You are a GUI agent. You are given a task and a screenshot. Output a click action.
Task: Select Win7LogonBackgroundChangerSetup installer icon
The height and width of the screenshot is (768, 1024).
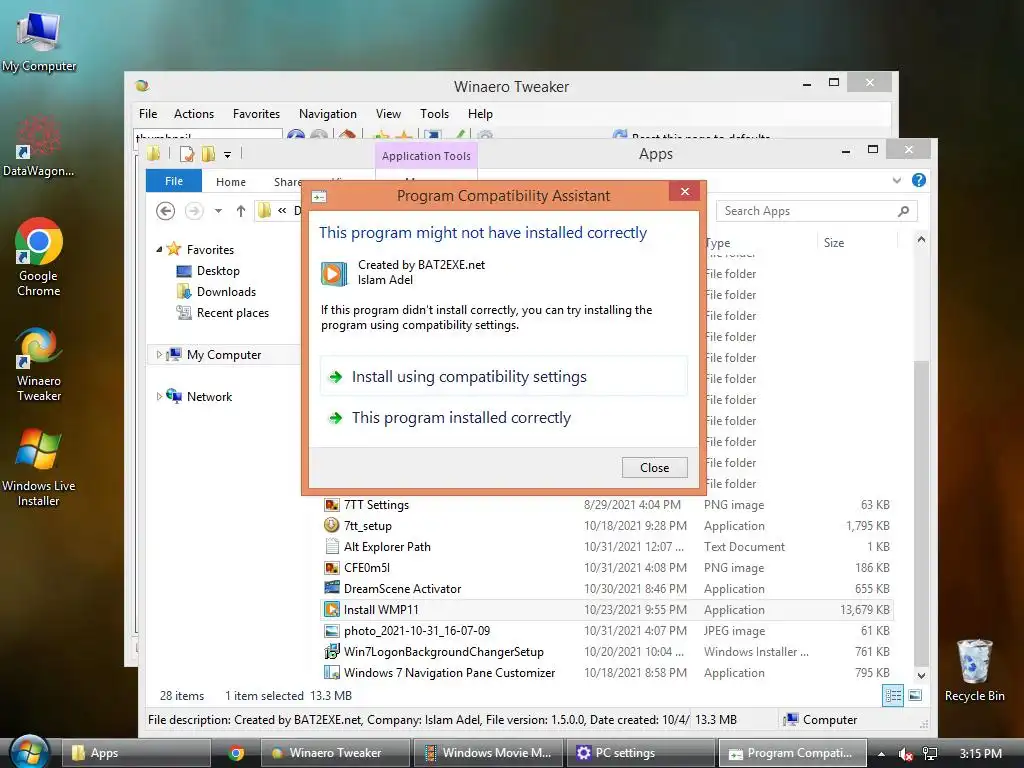pyautogui.click(x=332, y=652)
